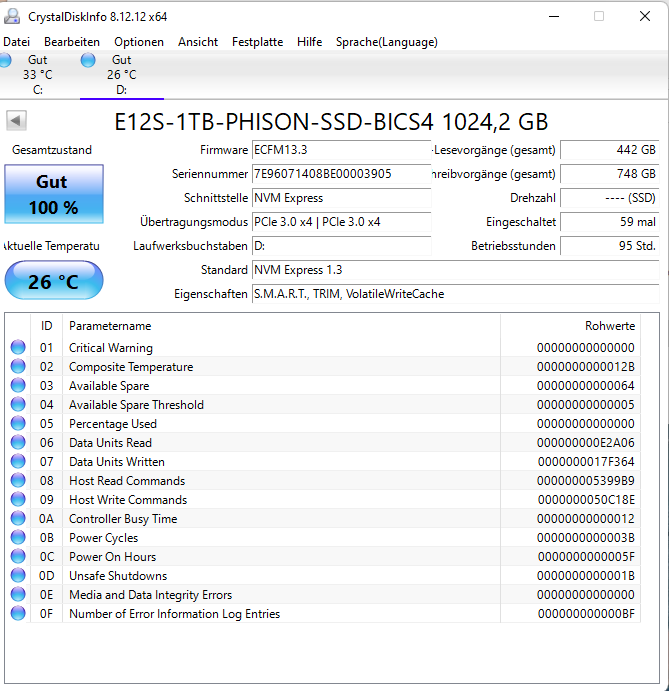Click the previous disk arrow button
The height and width of the screenshot is (691, 669).
16,120
